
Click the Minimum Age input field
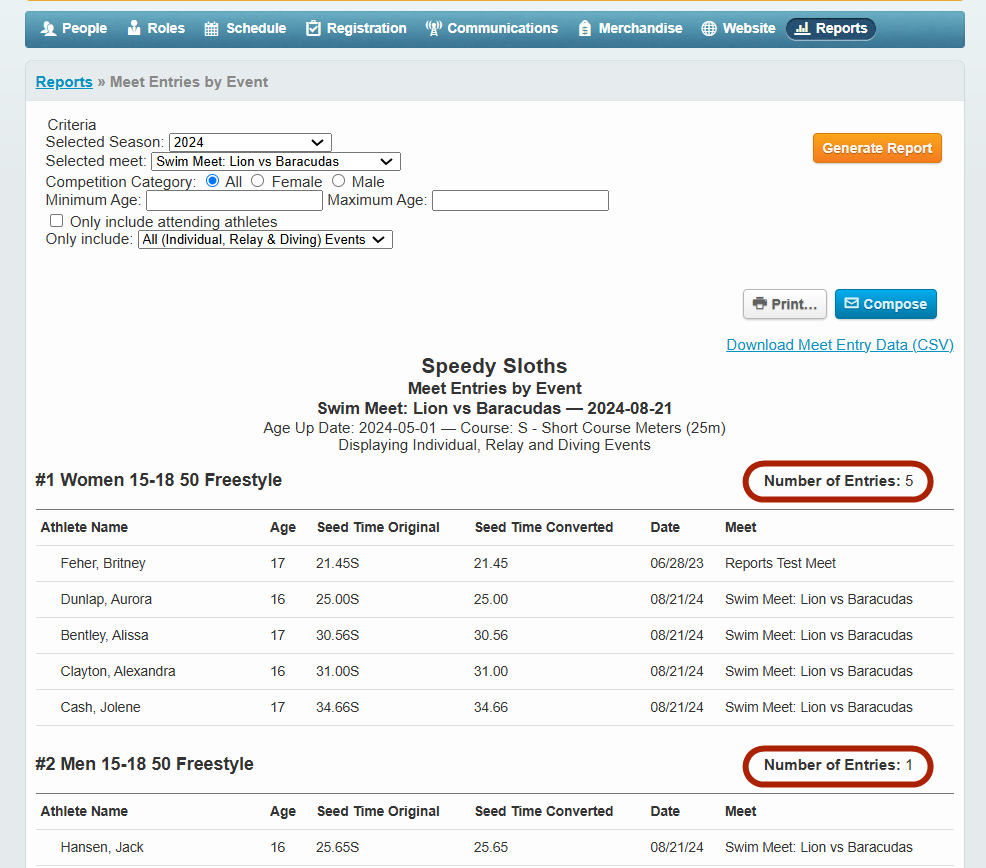pyautogui.click(x=234, y=201)
